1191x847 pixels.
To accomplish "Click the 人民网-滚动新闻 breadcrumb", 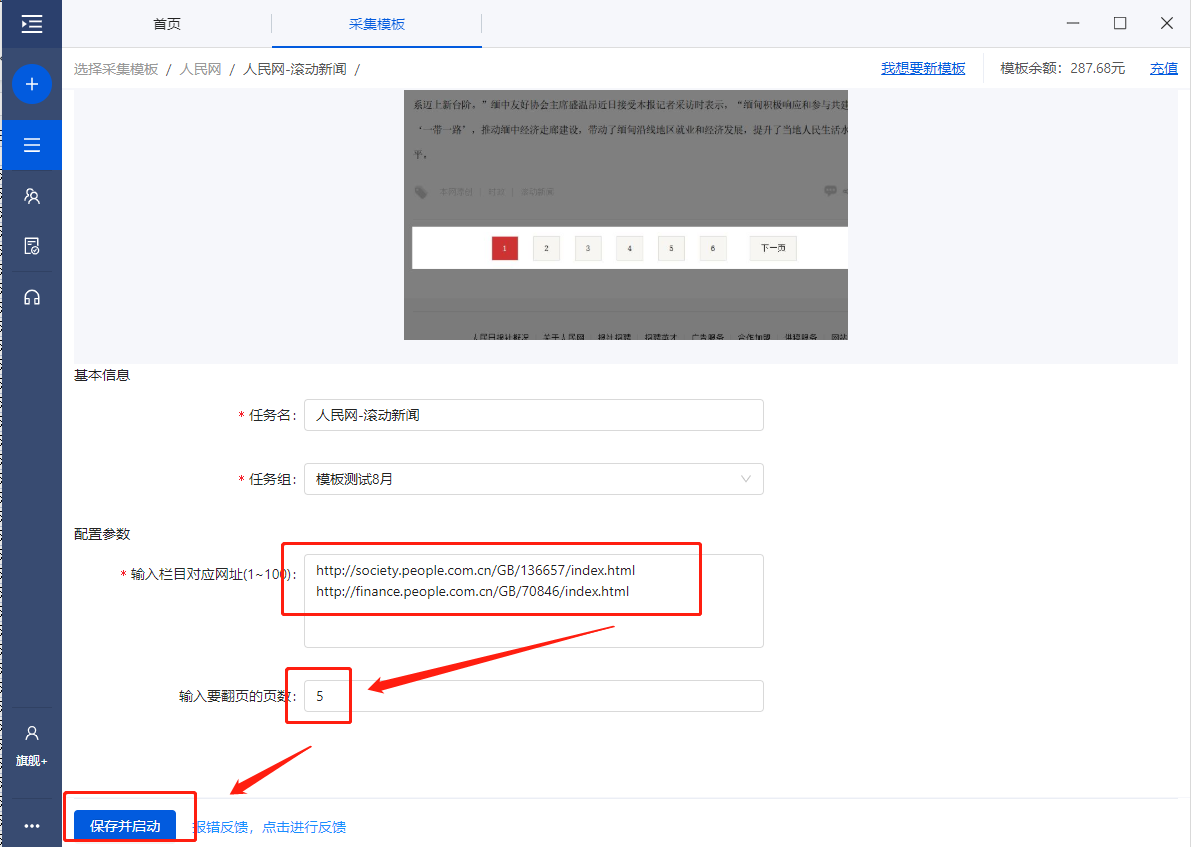I will (295, 69).
